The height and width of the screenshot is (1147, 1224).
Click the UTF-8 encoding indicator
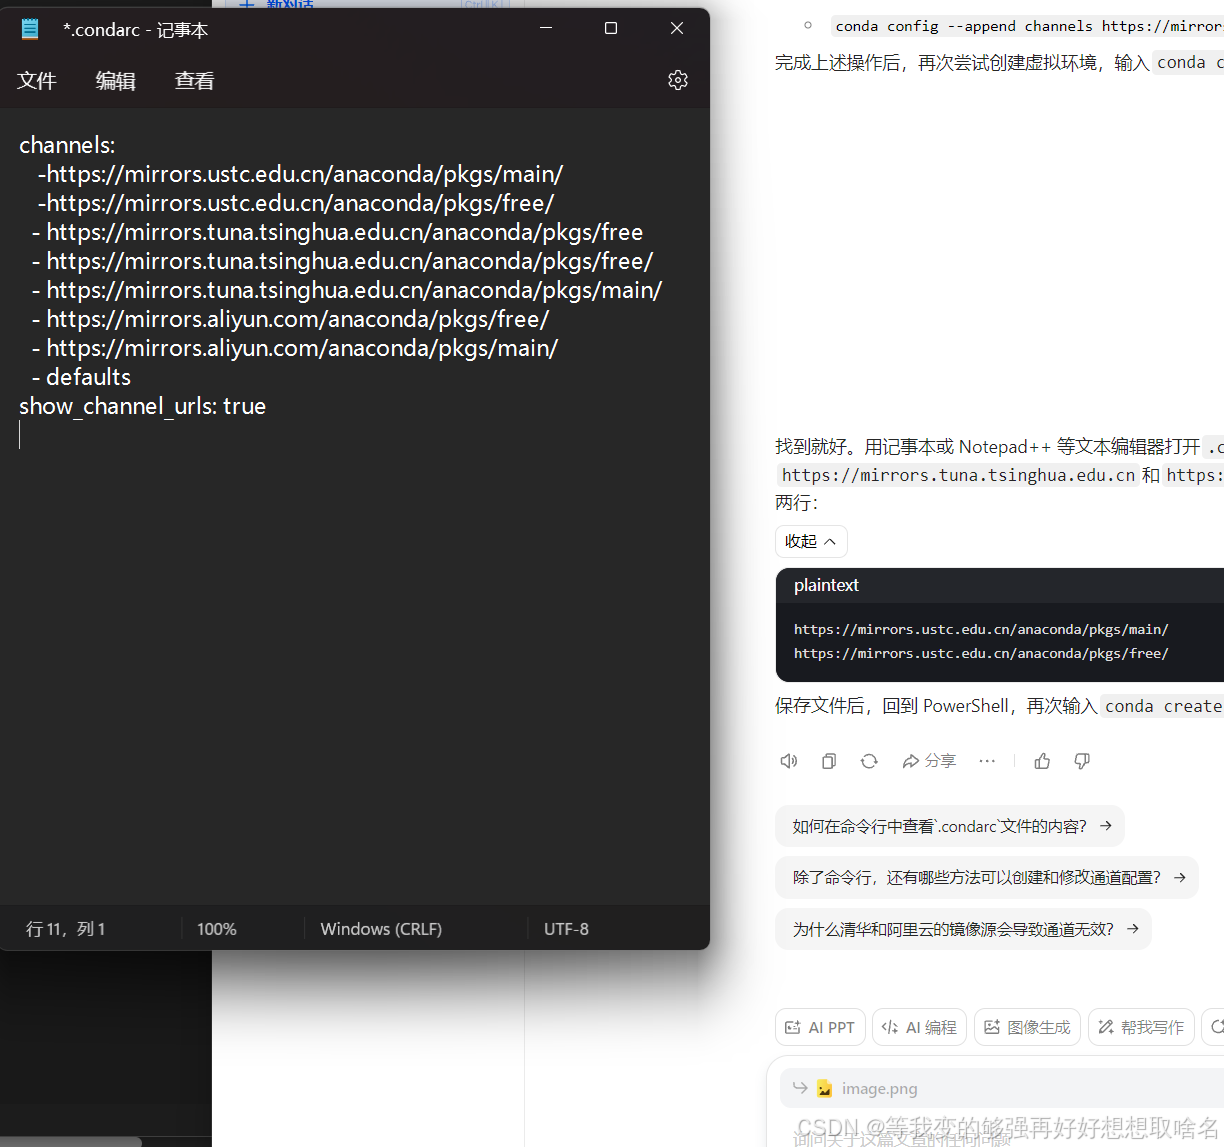pyautogui.click(x=566, y=929)
